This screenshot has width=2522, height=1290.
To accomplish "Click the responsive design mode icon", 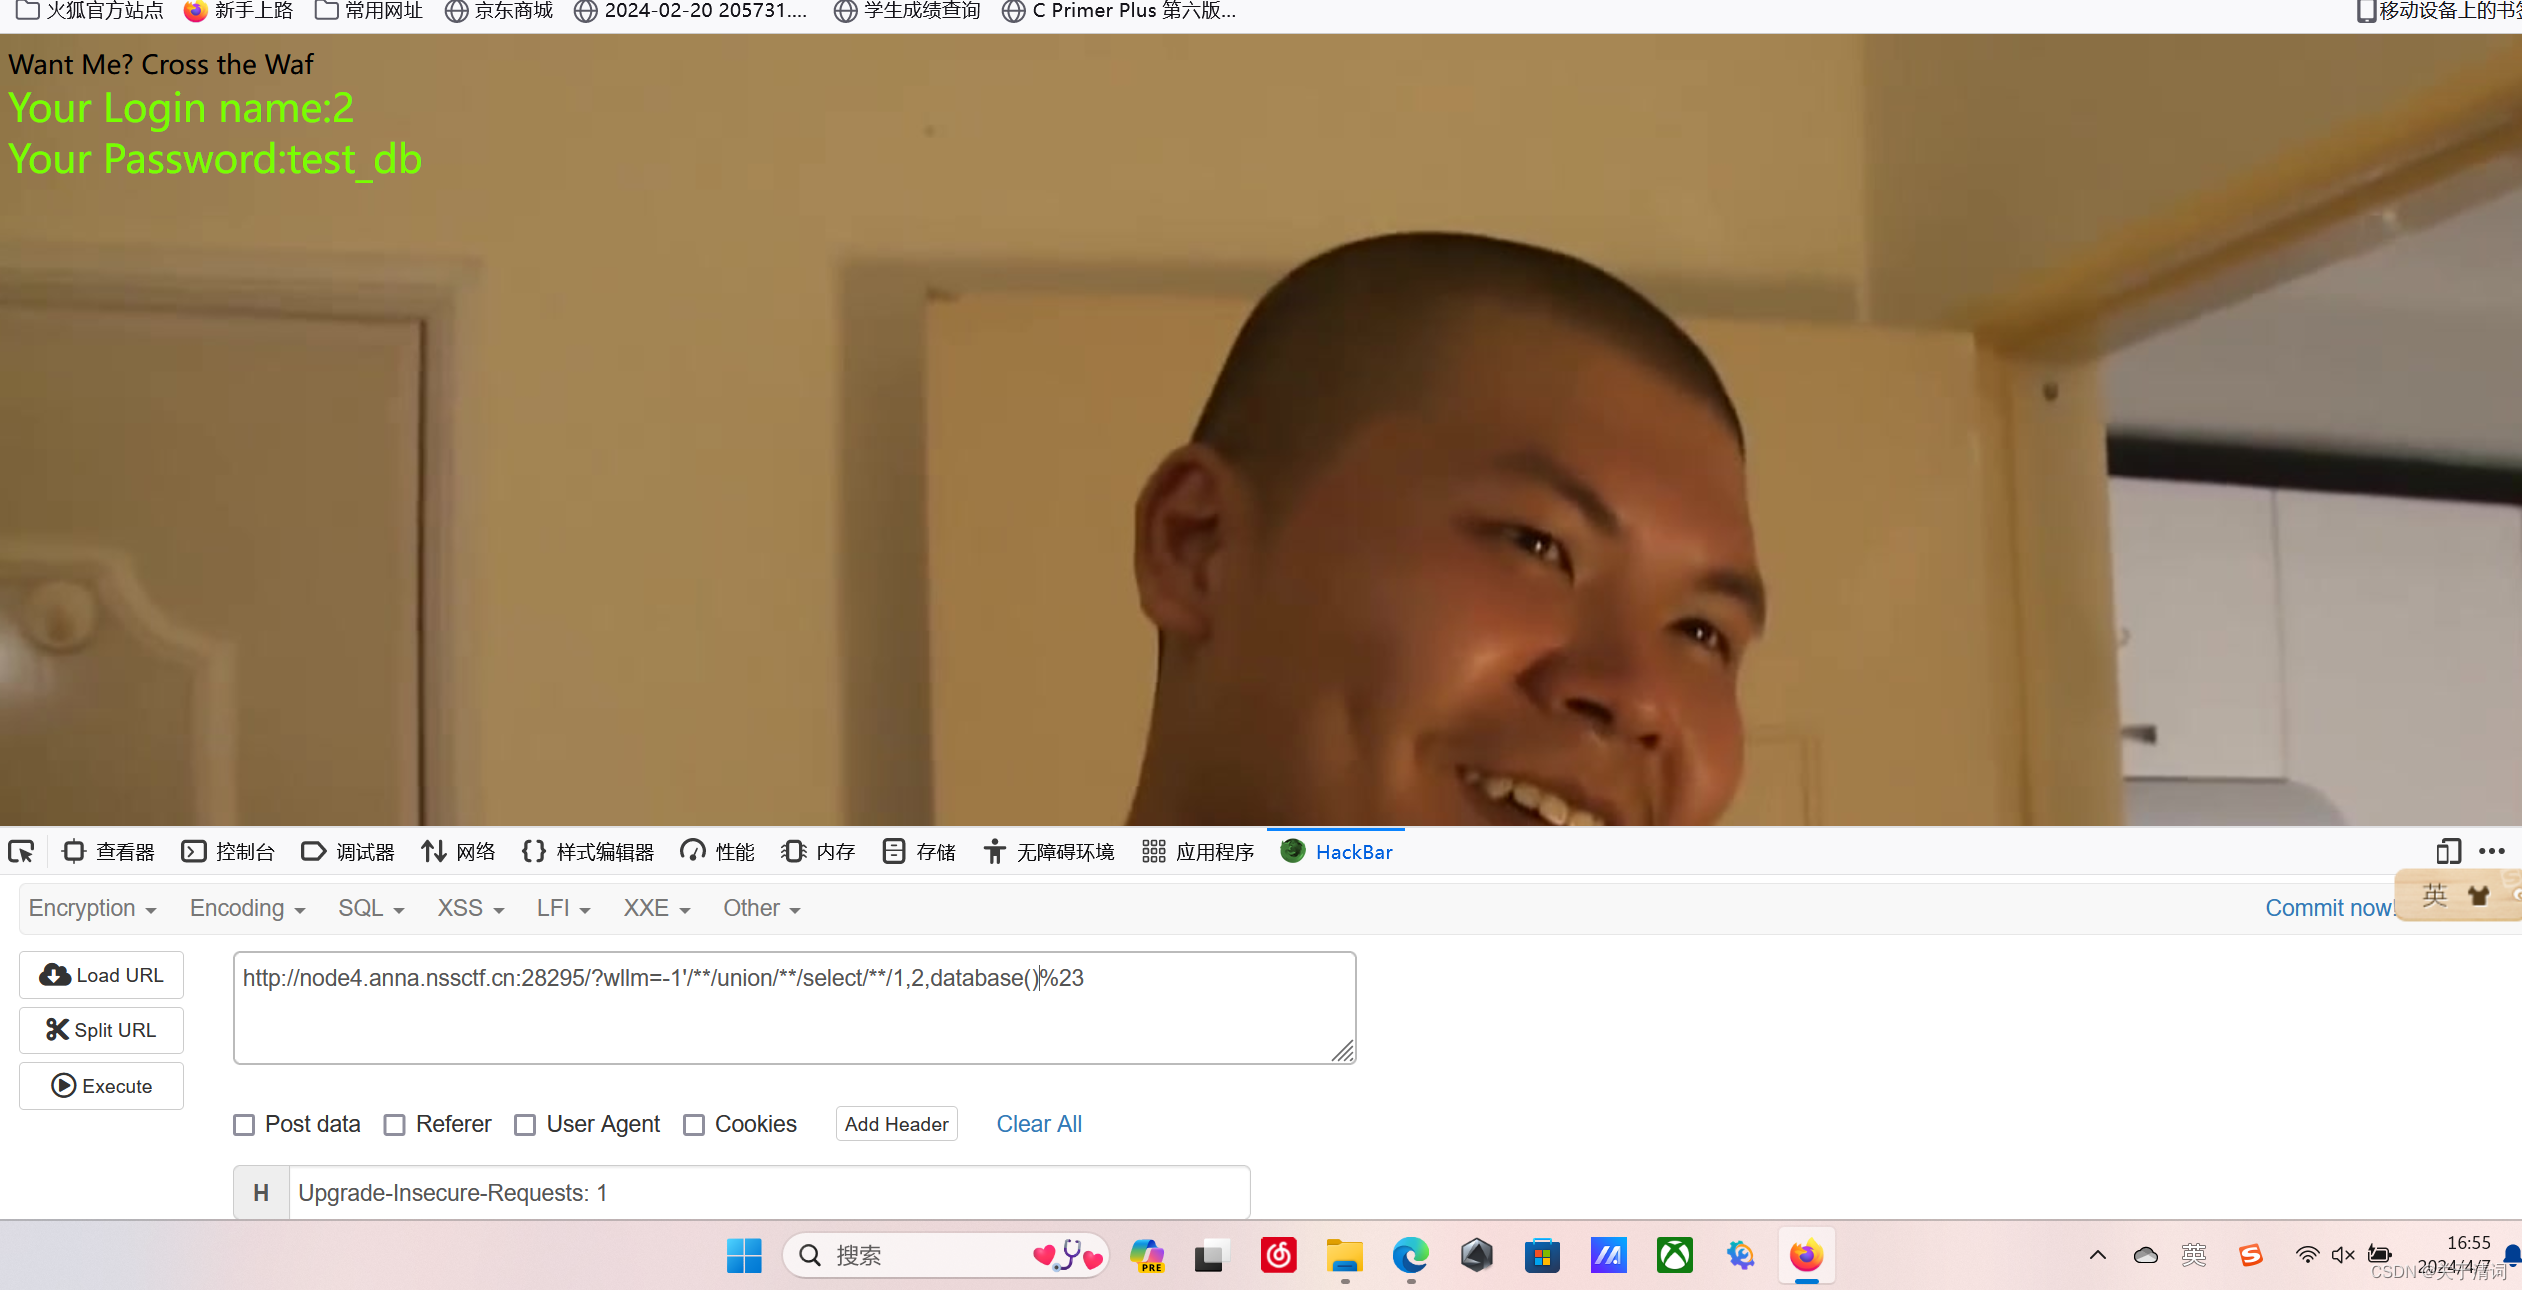I will (2448, 852).
